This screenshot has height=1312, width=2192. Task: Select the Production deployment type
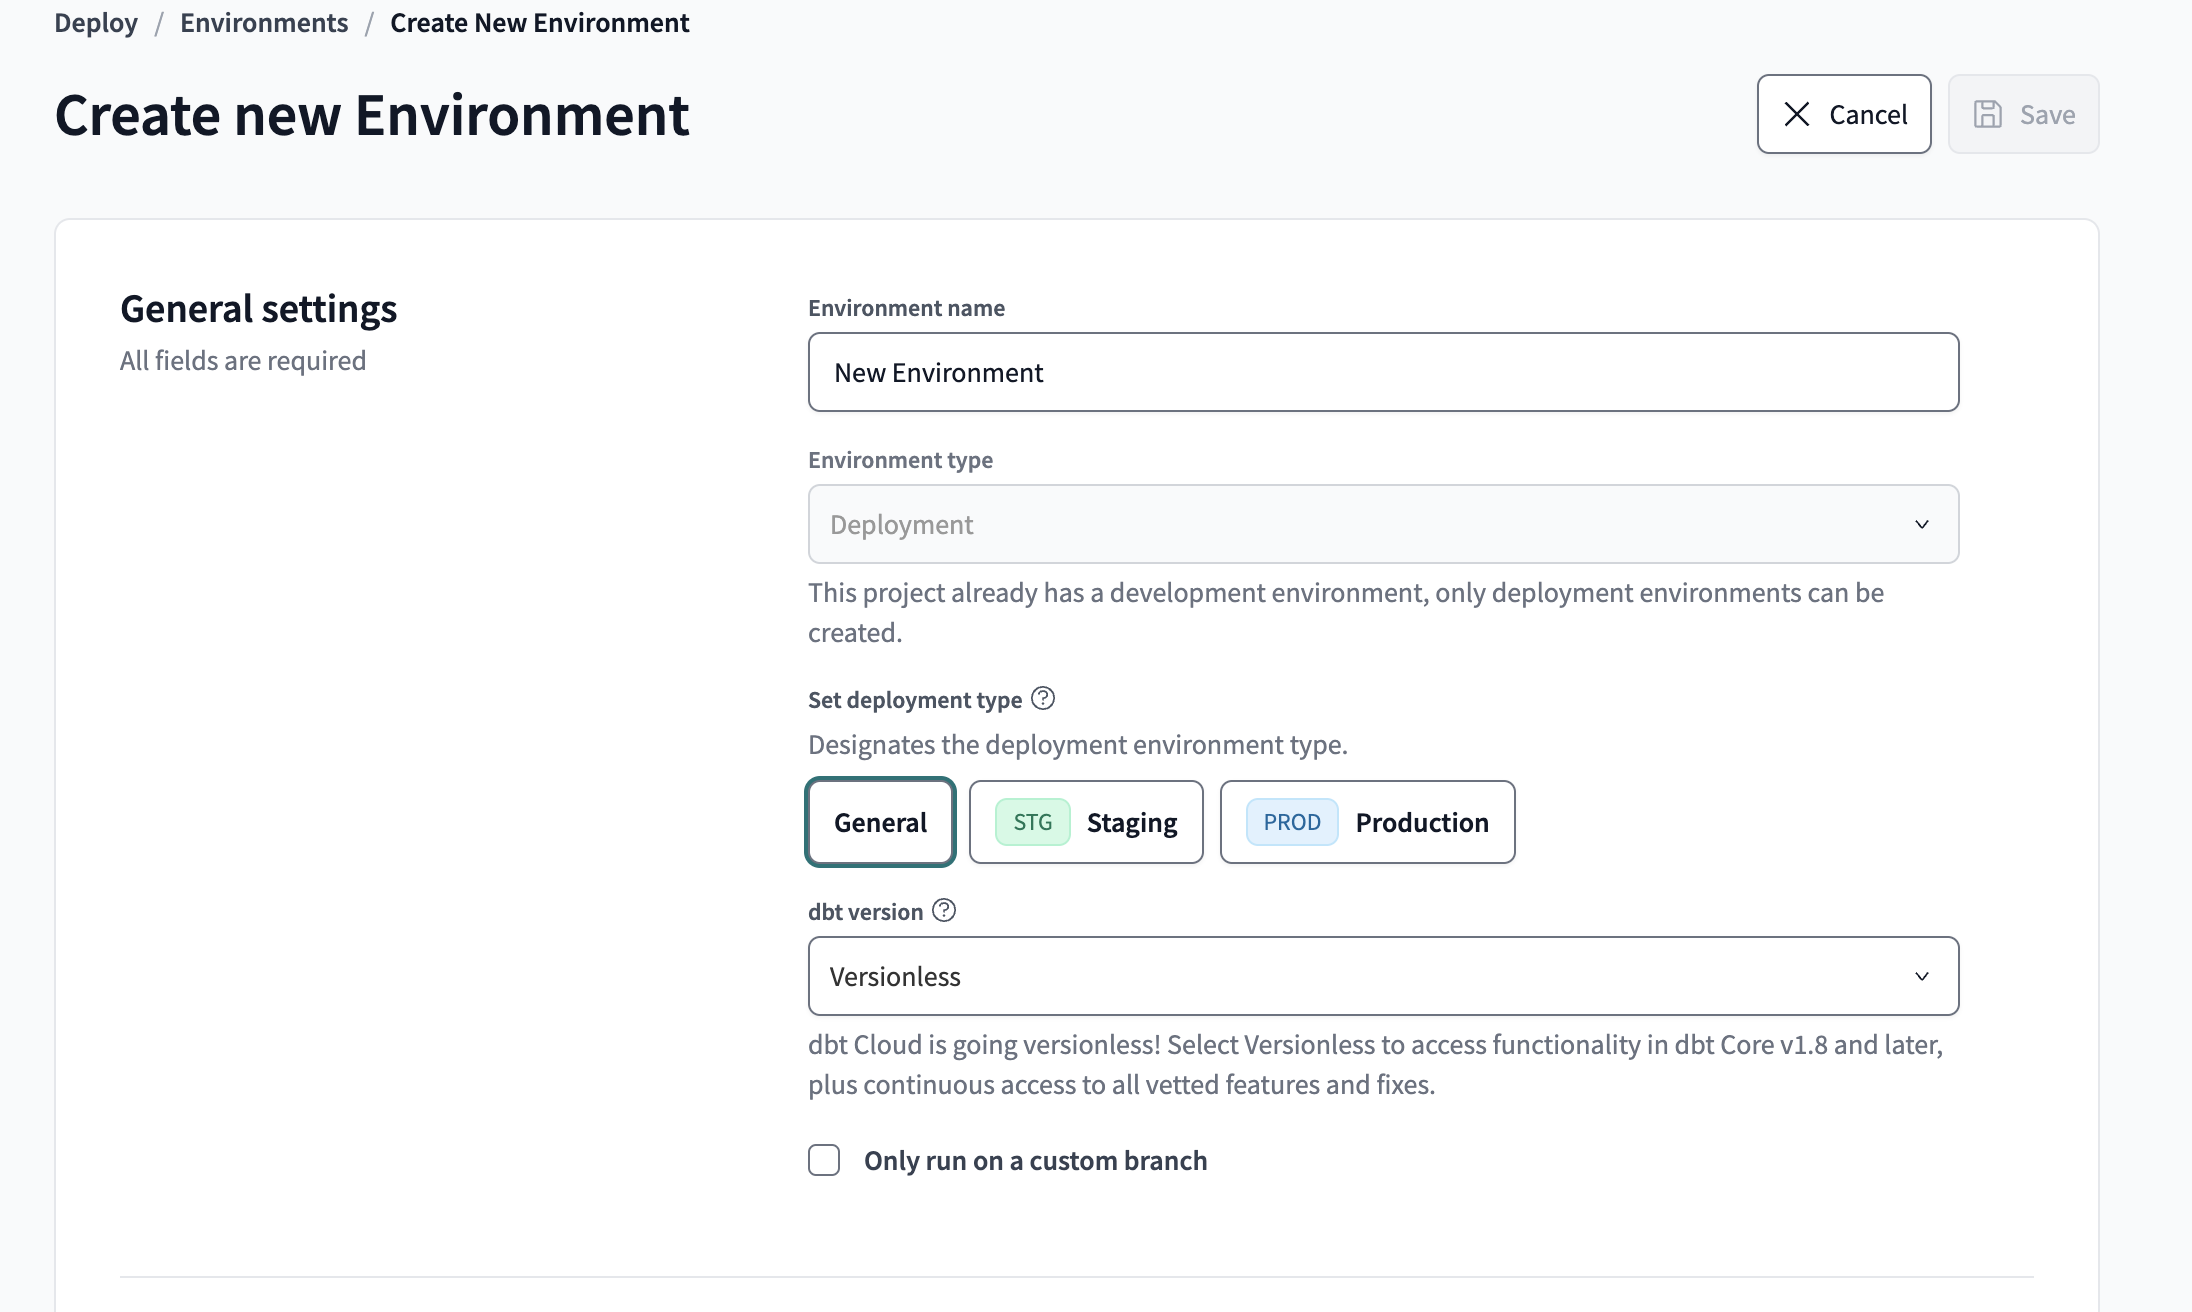[x=1367, y=822]
